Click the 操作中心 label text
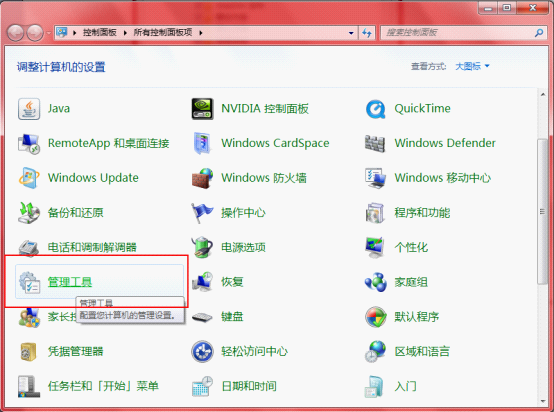The image size is (554, 412). (243, 213)
